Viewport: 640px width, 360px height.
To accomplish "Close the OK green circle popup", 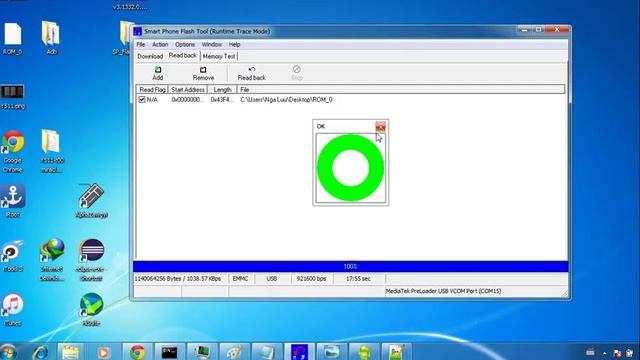I will (380, 127).
